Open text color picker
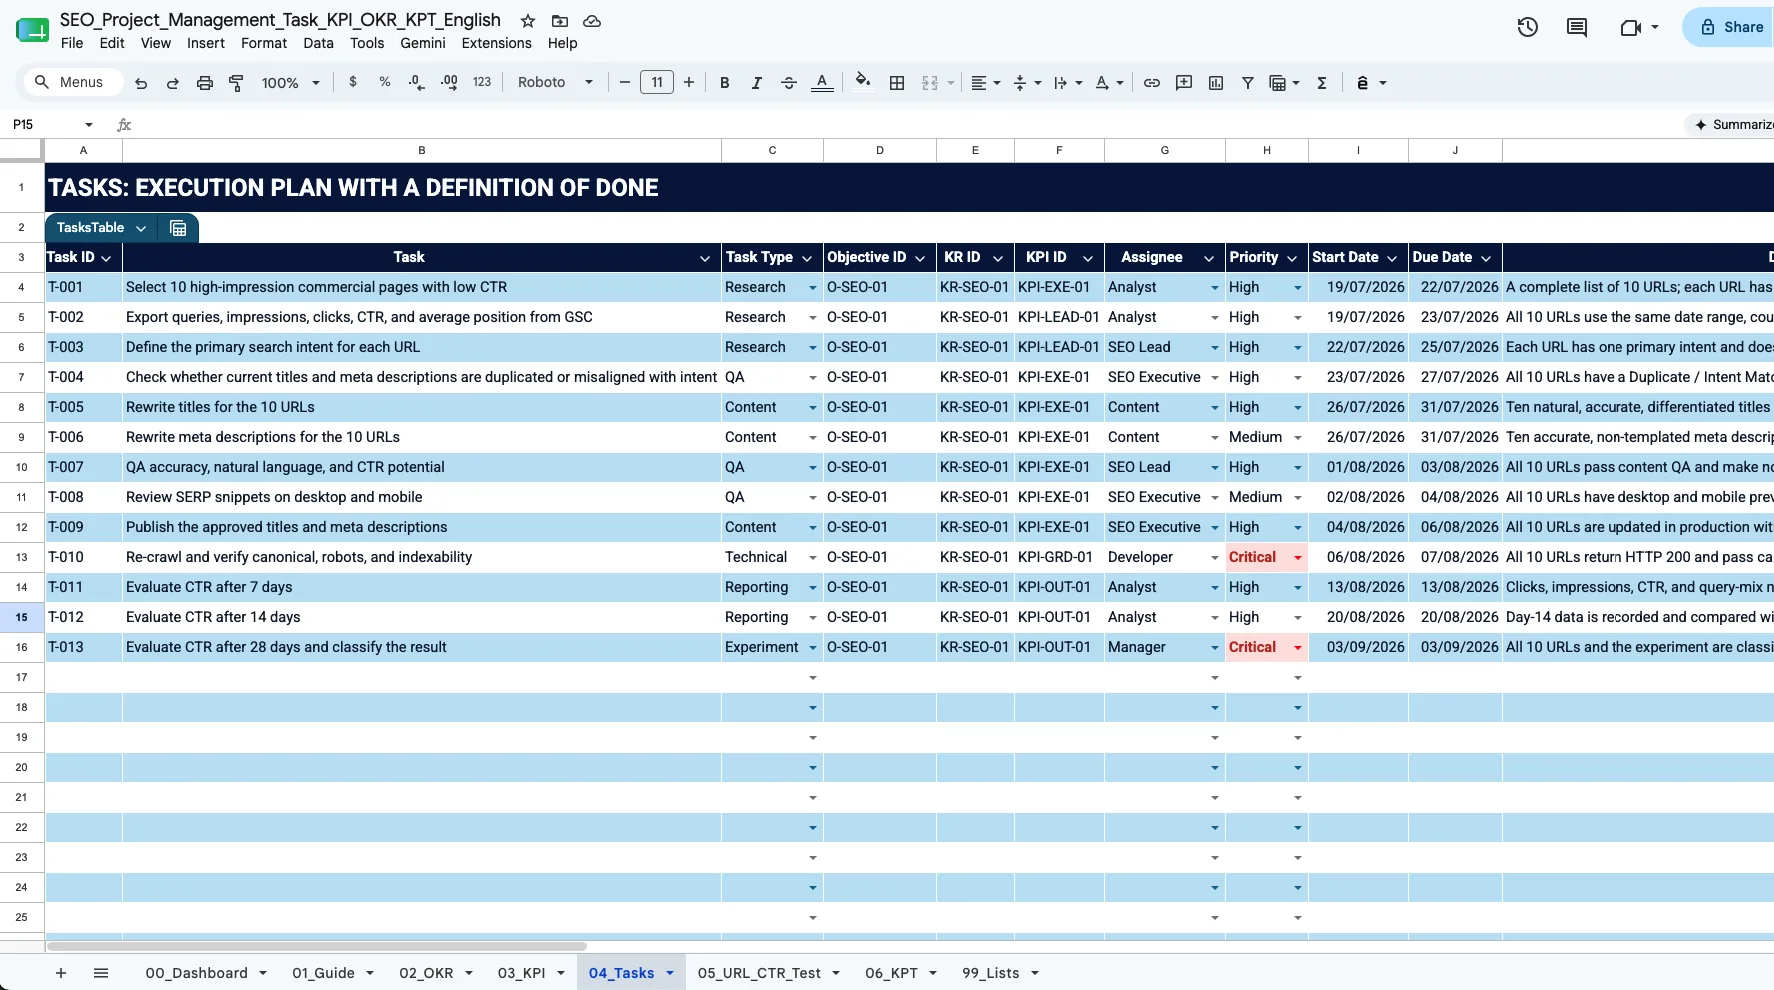 point(822,83)
